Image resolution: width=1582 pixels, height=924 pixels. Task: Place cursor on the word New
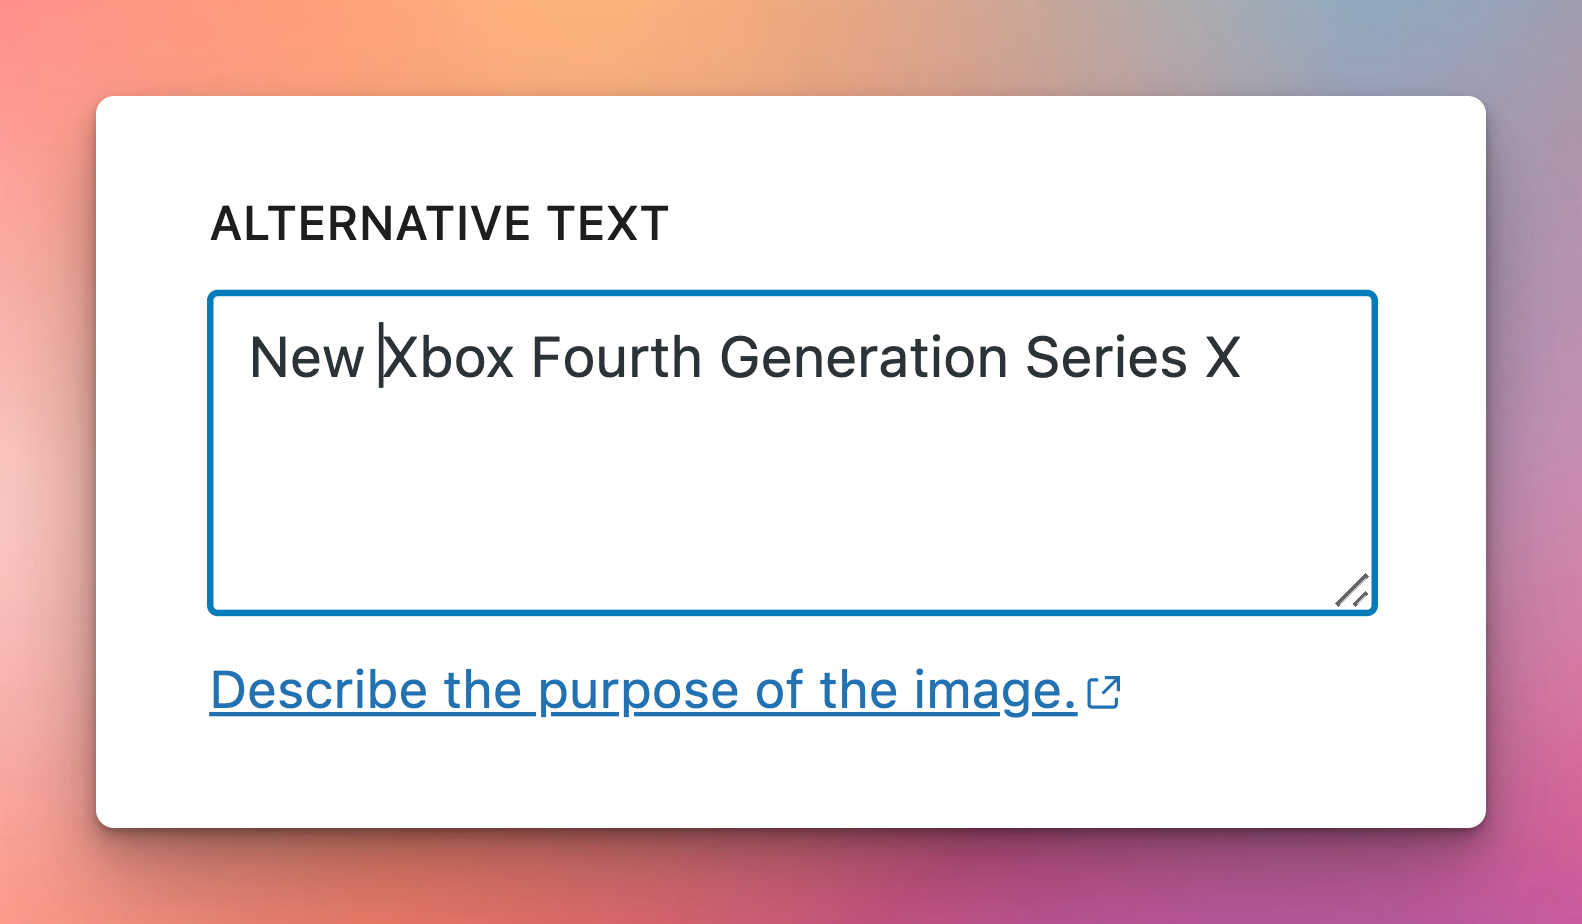(x=306, y=358)
